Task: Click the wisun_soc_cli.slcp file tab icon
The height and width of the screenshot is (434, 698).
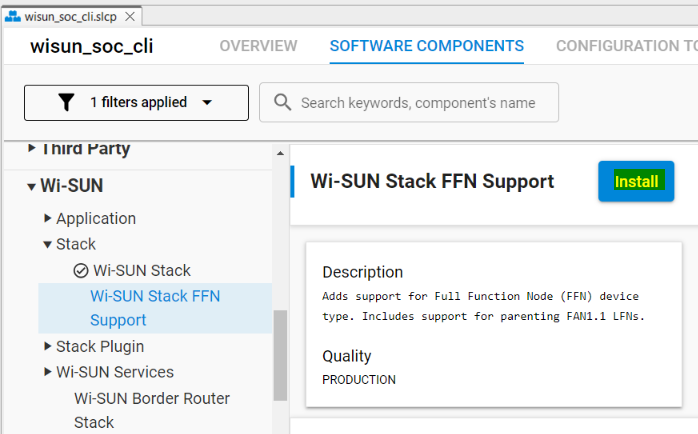Action: pyautogui.click(x=12, y=16)
